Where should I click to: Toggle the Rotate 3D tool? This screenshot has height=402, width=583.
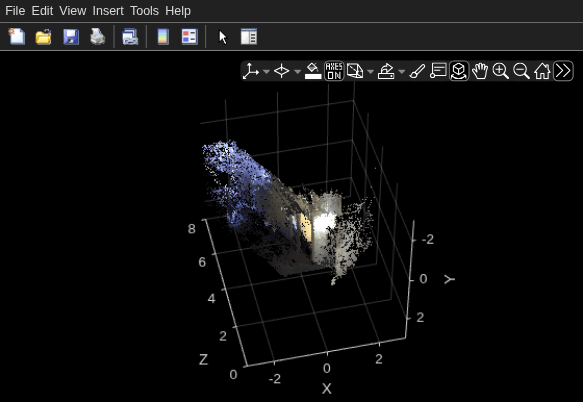(459, 71)
